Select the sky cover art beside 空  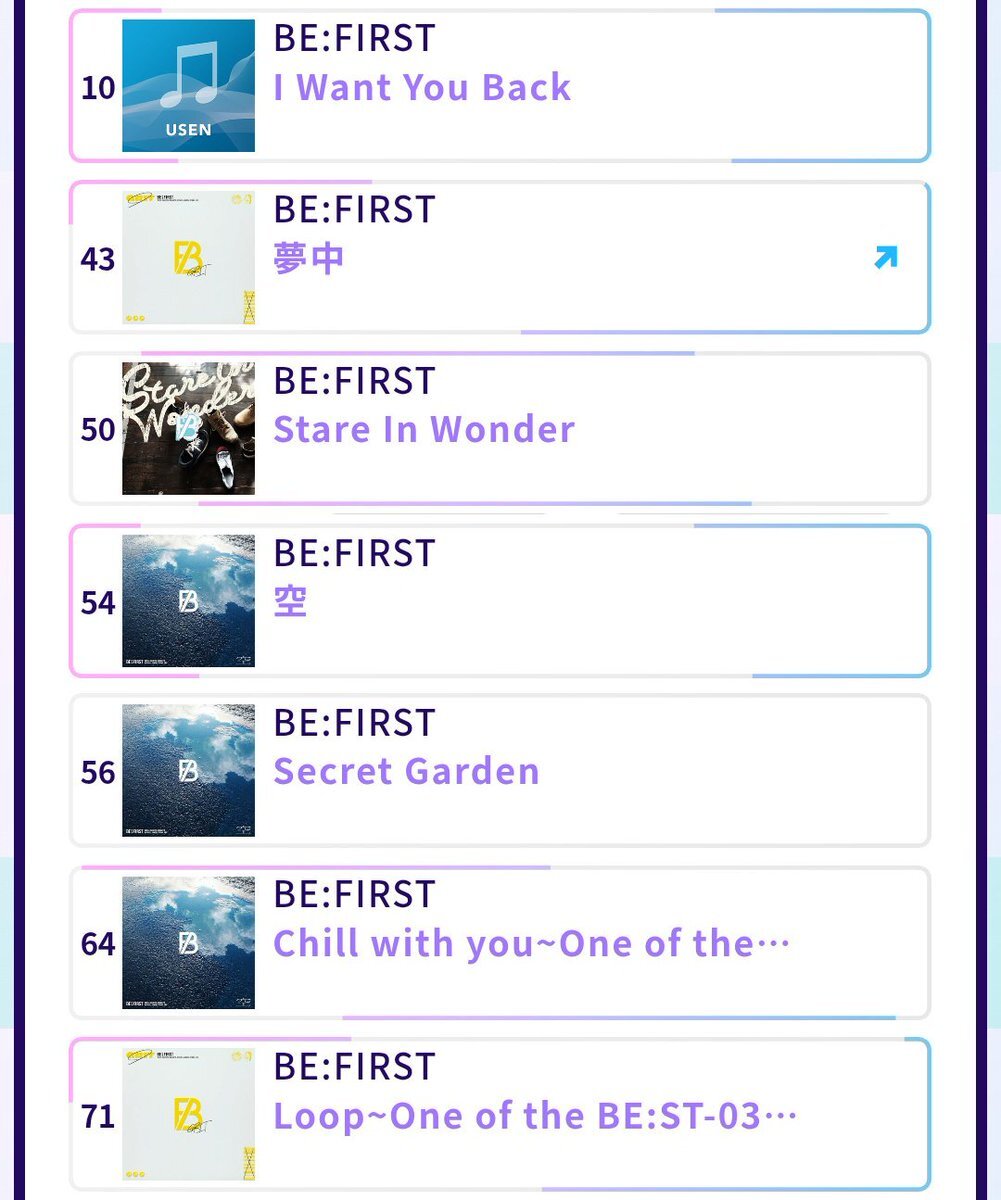click(188, 601)
